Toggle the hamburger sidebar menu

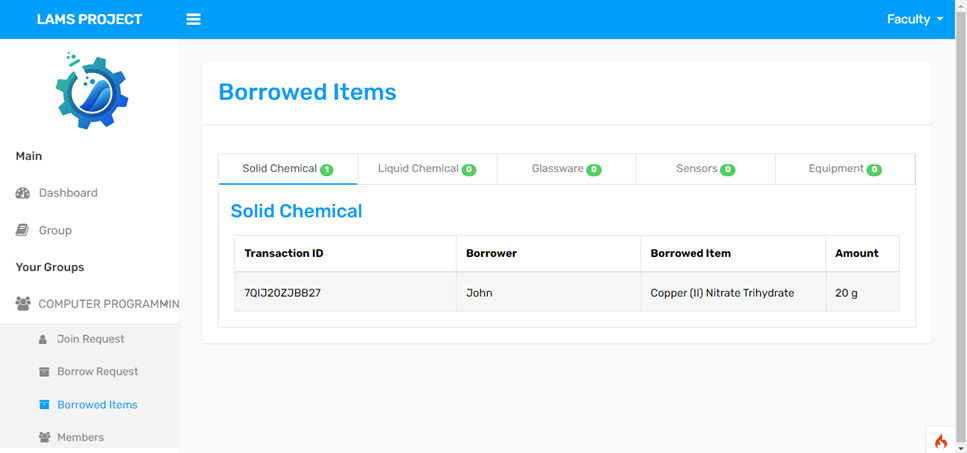click(194, 20)
